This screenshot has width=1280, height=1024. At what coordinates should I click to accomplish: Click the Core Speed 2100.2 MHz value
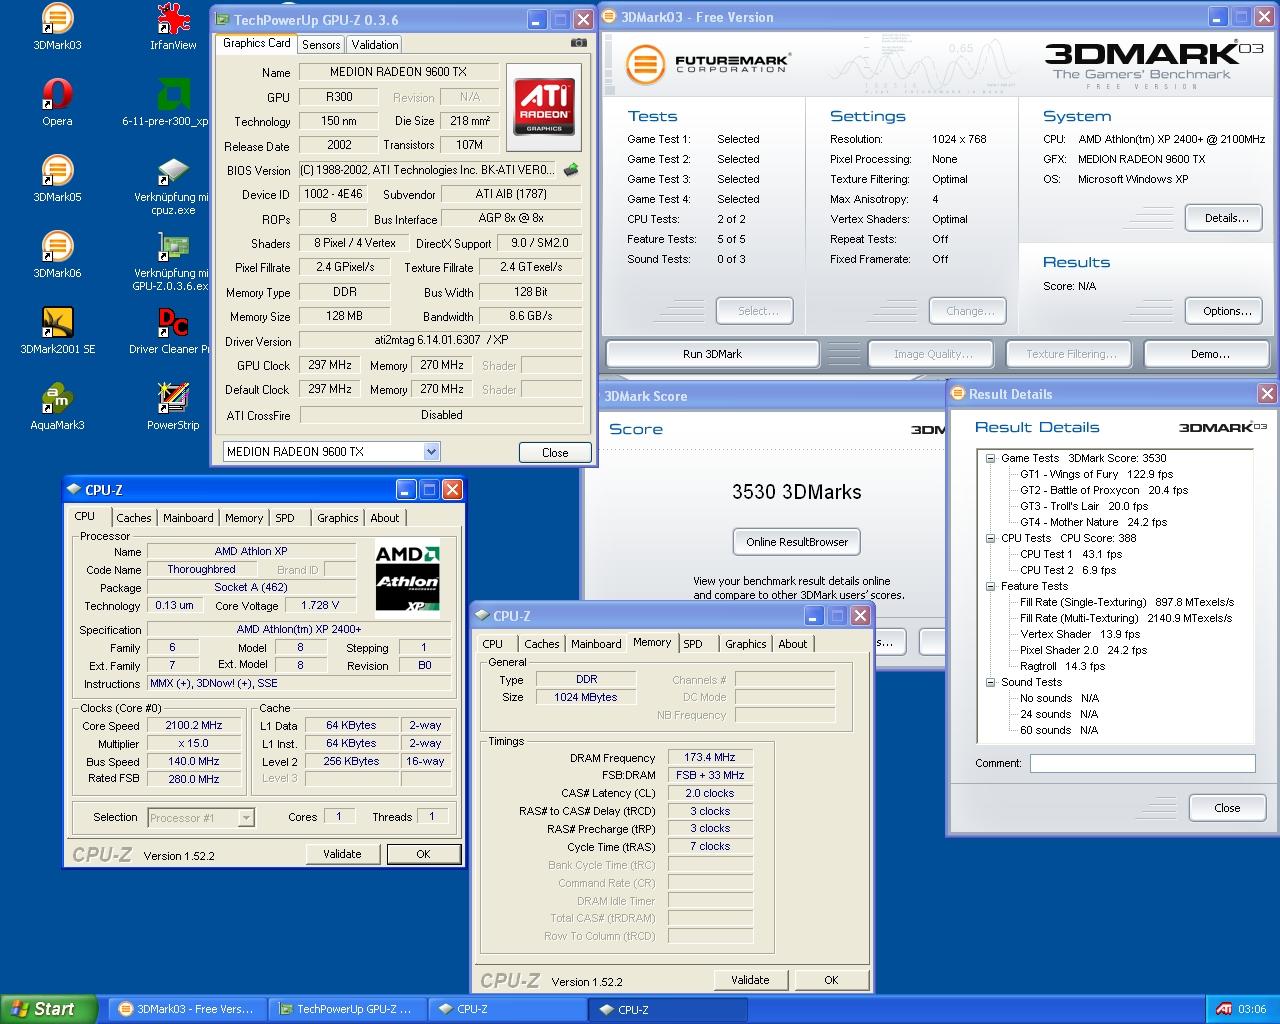click(194, 726)
